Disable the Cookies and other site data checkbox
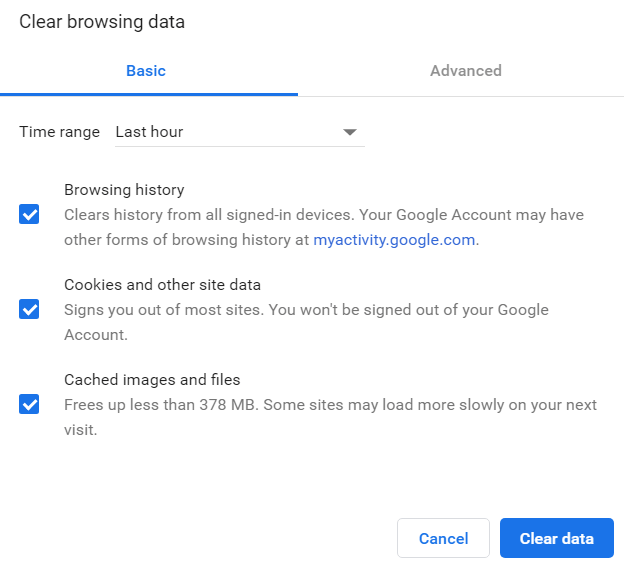 (x=30, y=309)
